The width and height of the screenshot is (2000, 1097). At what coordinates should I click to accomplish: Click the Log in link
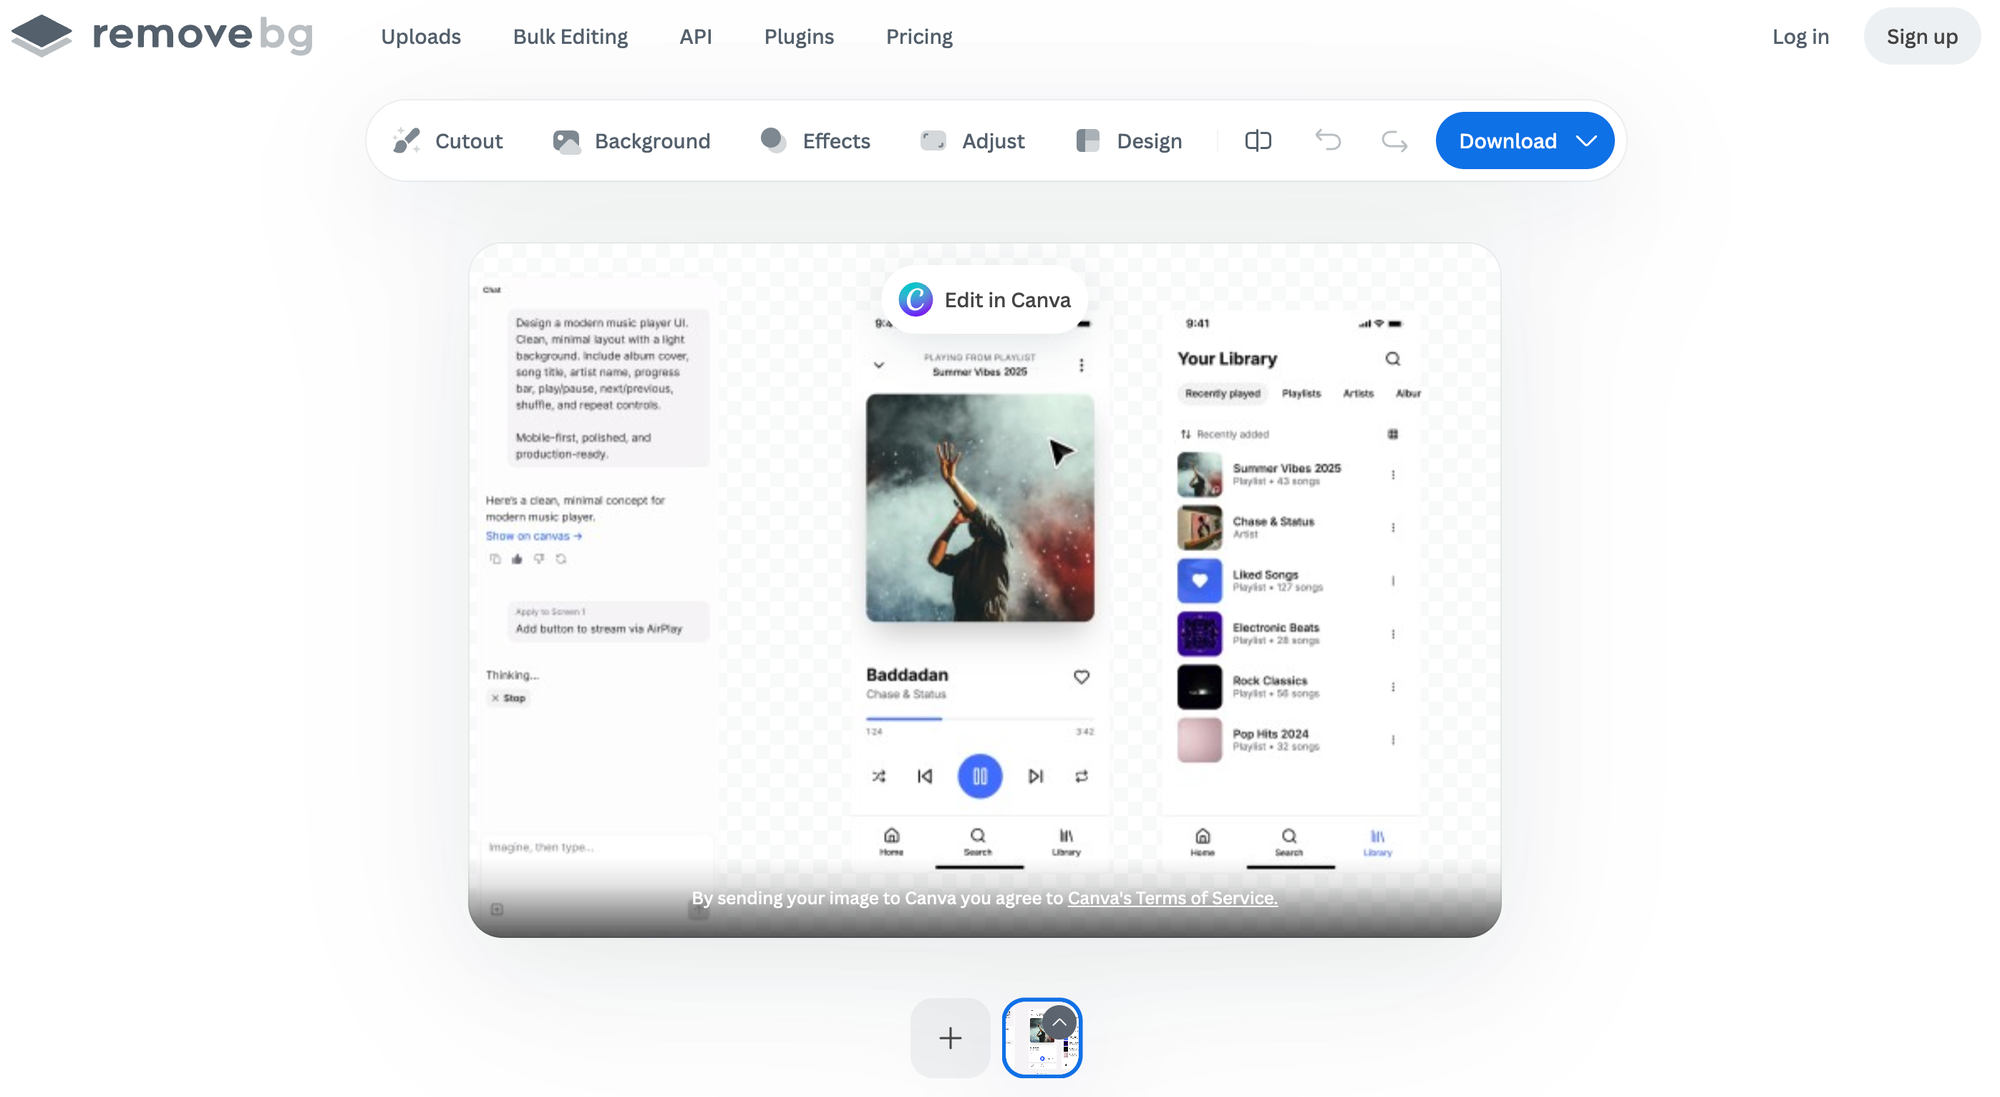[1800, 37]
